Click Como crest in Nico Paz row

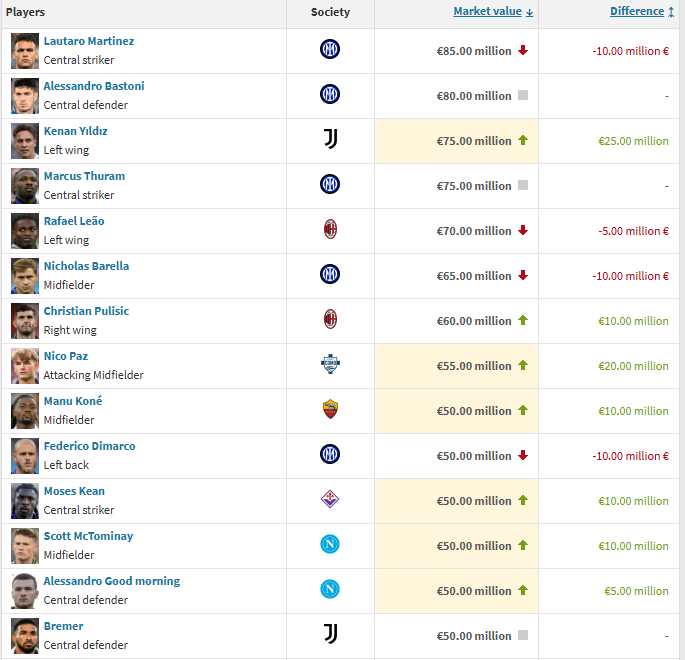(x=330, y=365)
